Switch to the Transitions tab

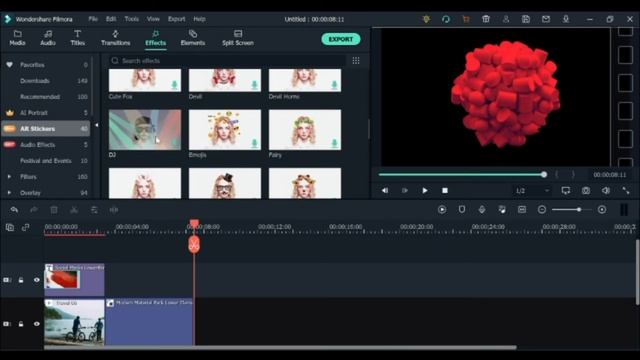click(116, 38)
